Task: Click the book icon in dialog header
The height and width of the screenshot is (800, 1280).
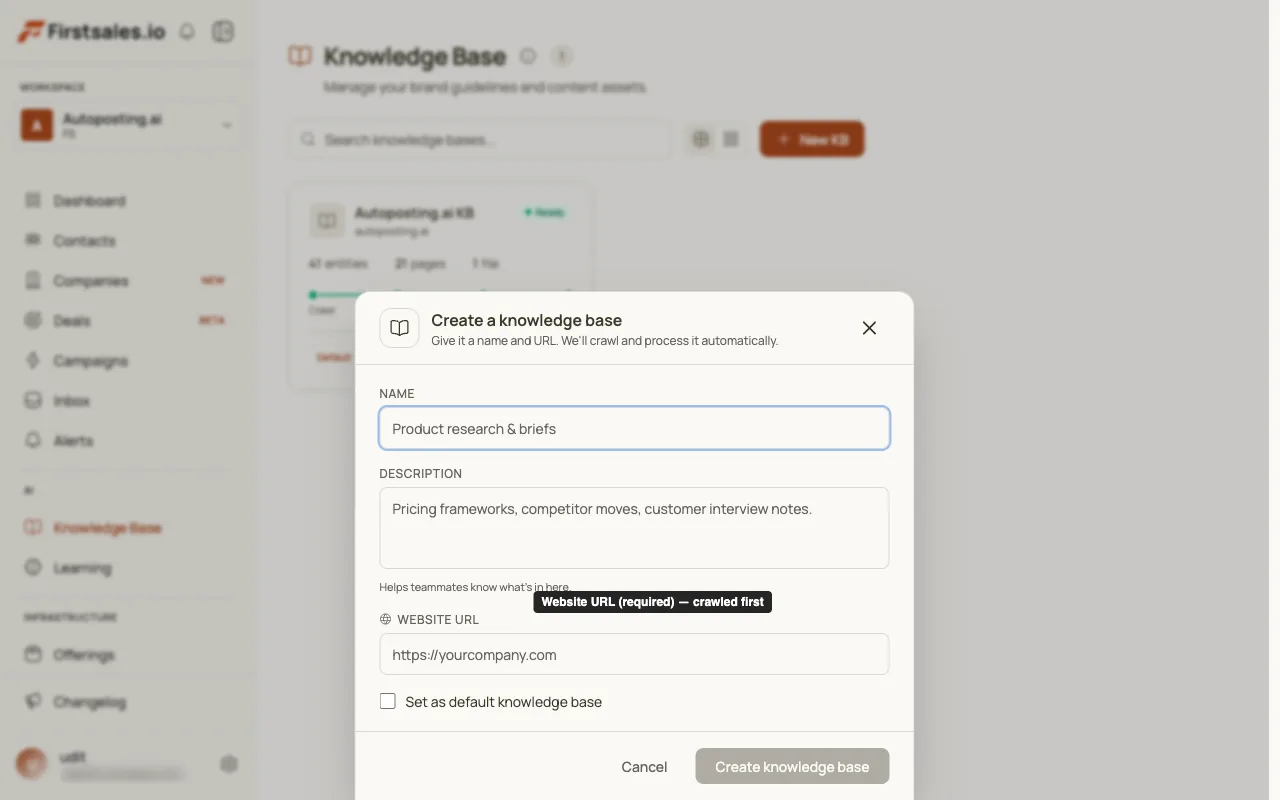Action: pyautogui.click(x=399, y=328)
